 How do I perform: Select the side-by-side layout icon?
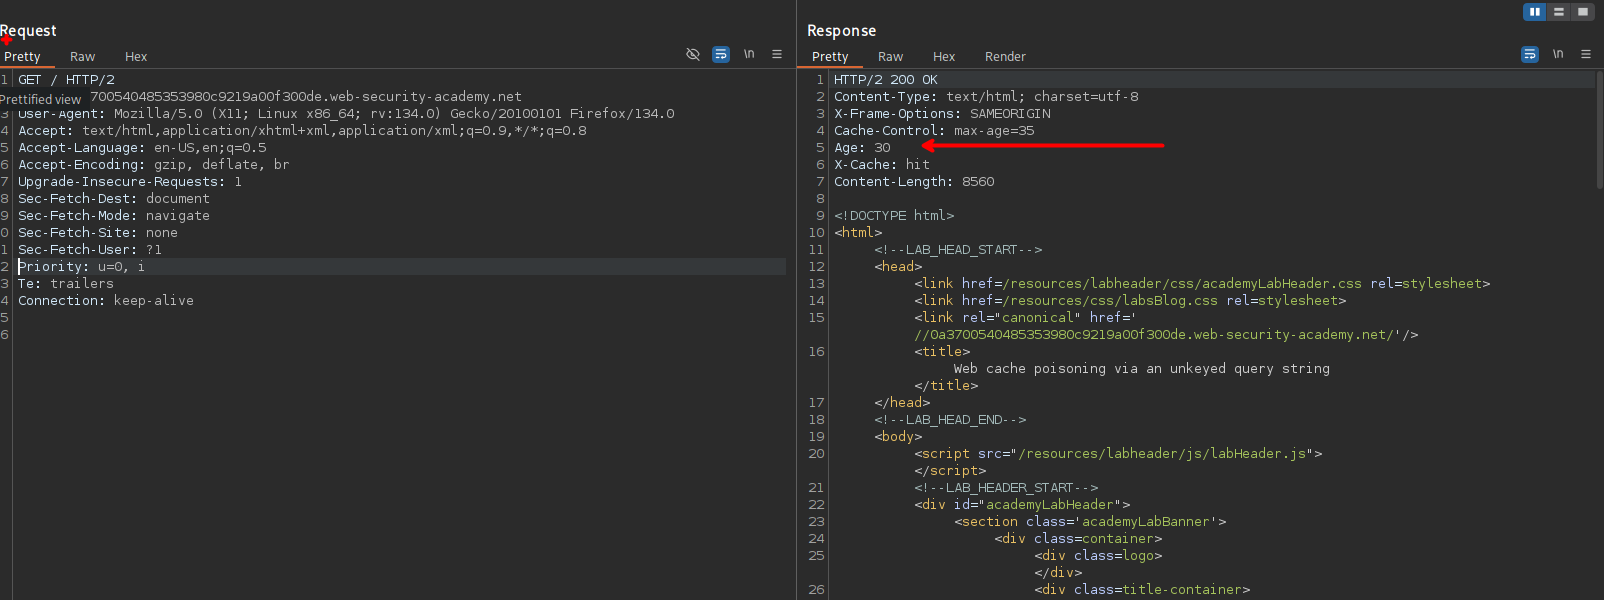coord(1535,12)
